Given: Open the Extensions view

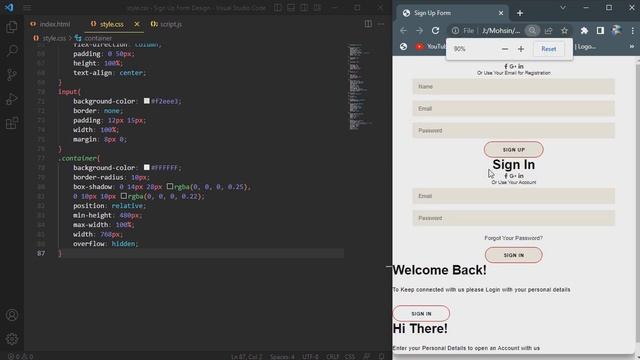Looking at the screenshot, I should pos(12,123).
